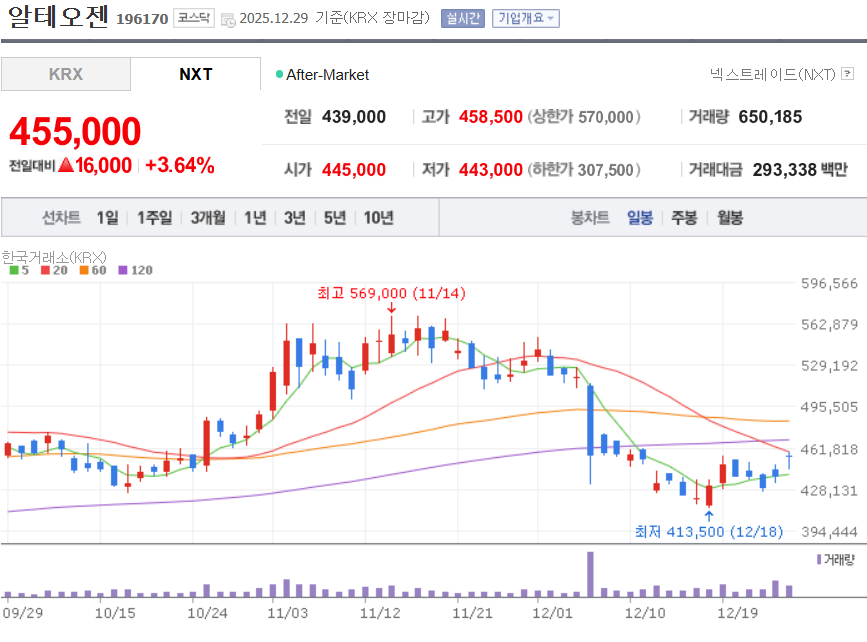Screen dimensions: 867x642
Task: Click the green After-Market status dot
Action: click(279, 74)
